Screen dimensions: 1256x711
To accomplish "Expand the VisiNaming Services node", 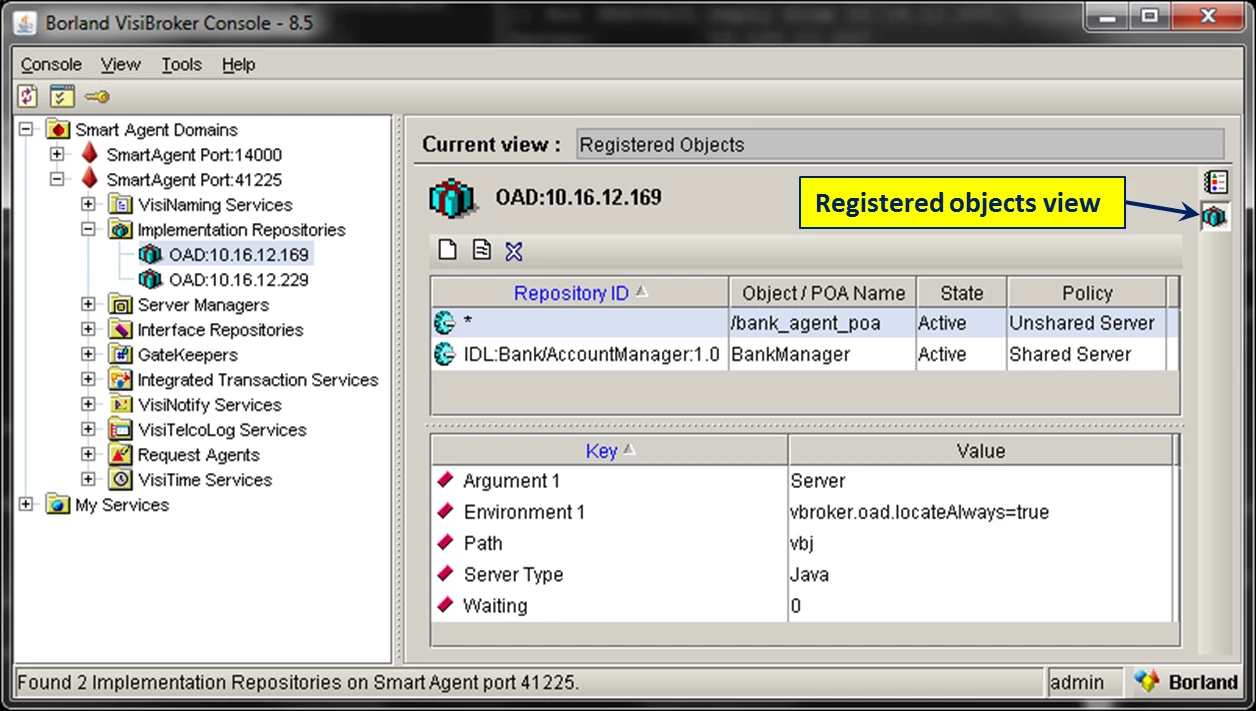I will (89, 204).
